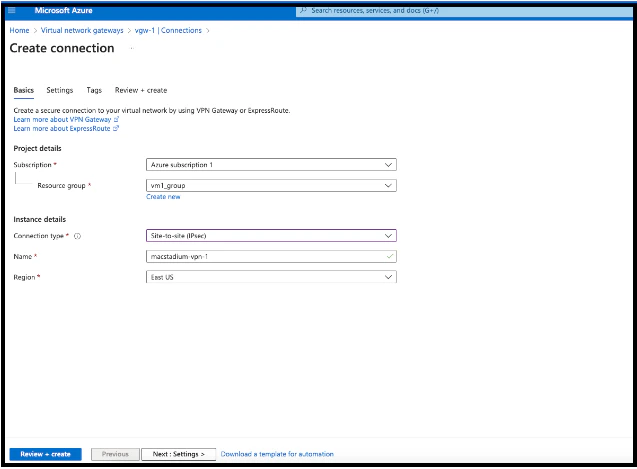Click Create new resource group link
The height and width of the screenshot is (469, 637).
point(163,197)
